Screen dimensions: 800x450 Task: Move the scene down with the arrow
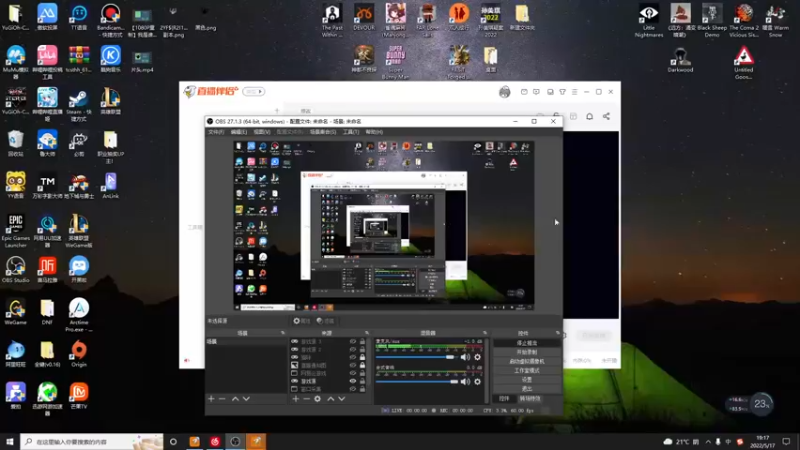click(246, 399)
